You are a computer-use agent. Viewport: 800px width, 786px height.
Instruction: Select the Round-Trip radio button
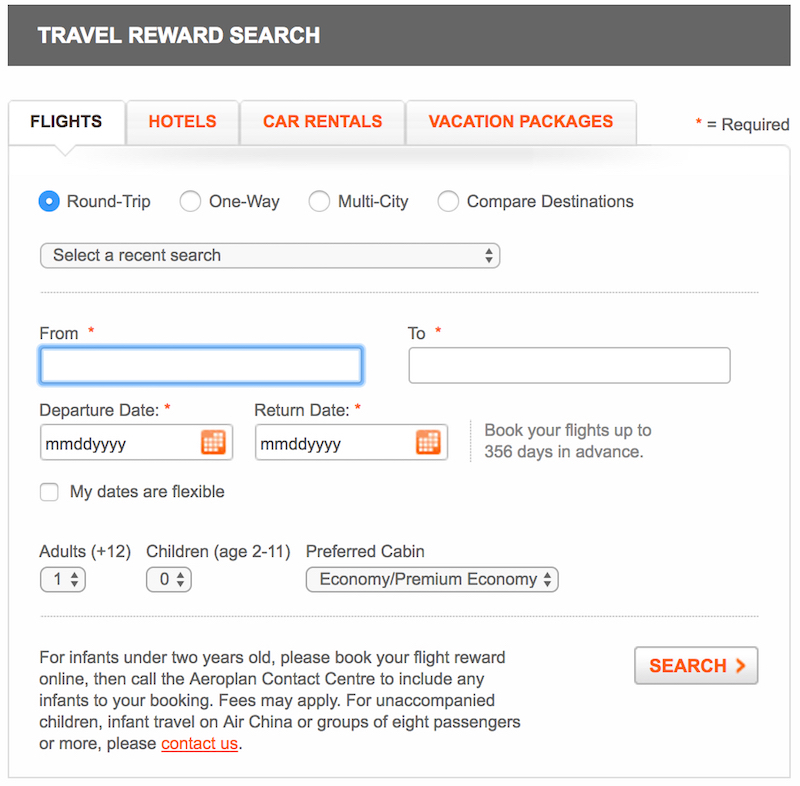tap(49, 201)
